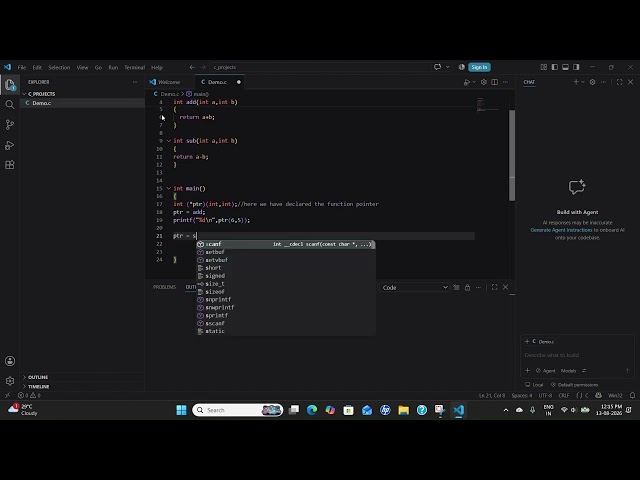This screenshot has height=480, width=640.
Task: Switch to the PROBLEMS panel tab
Action: [164, 287]
